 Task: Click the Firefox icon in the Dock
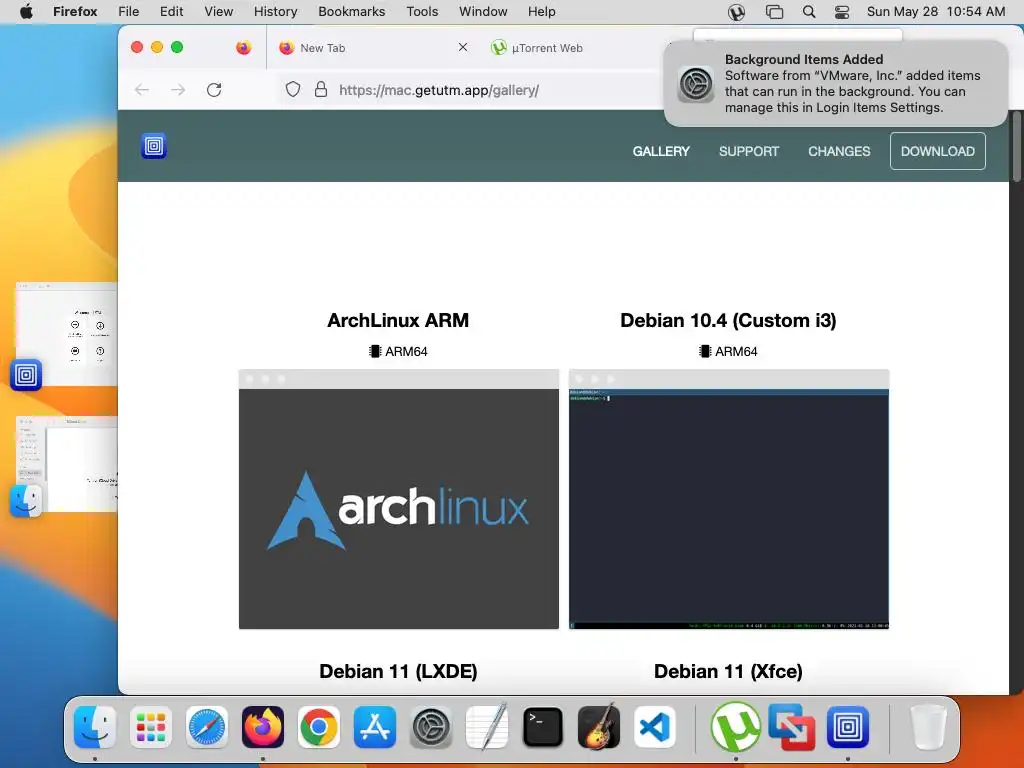(x=263, y=727)
